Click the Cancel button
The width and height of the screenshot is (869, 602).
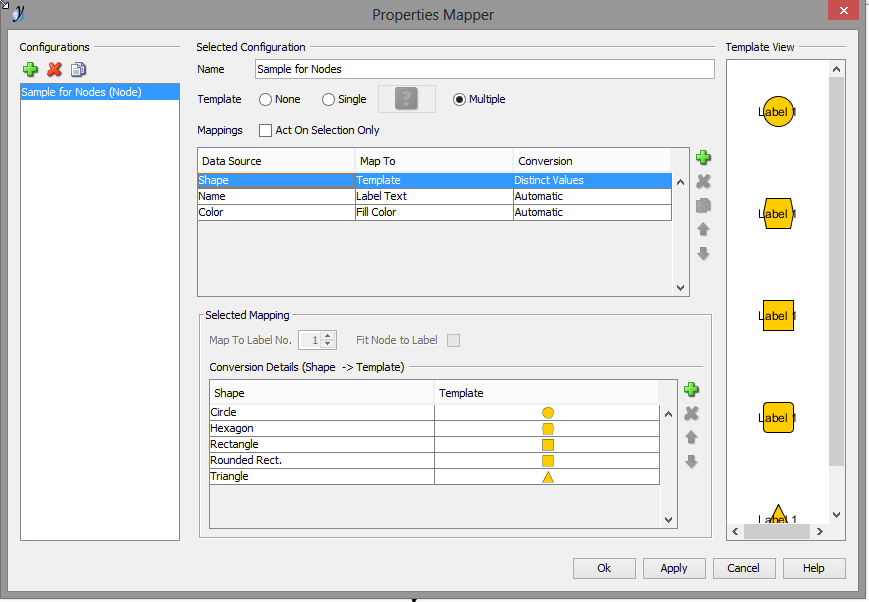(743, 568)
